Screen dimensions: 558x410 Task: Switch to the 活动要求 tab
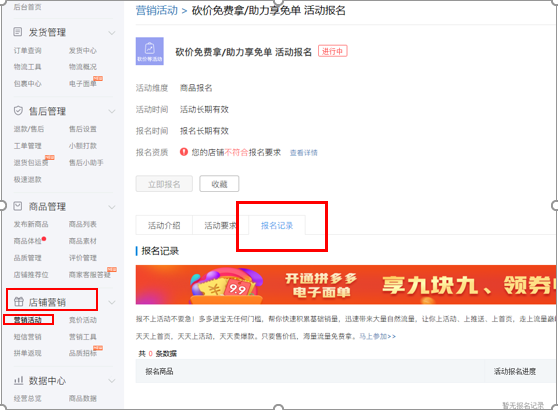(220, 225)
